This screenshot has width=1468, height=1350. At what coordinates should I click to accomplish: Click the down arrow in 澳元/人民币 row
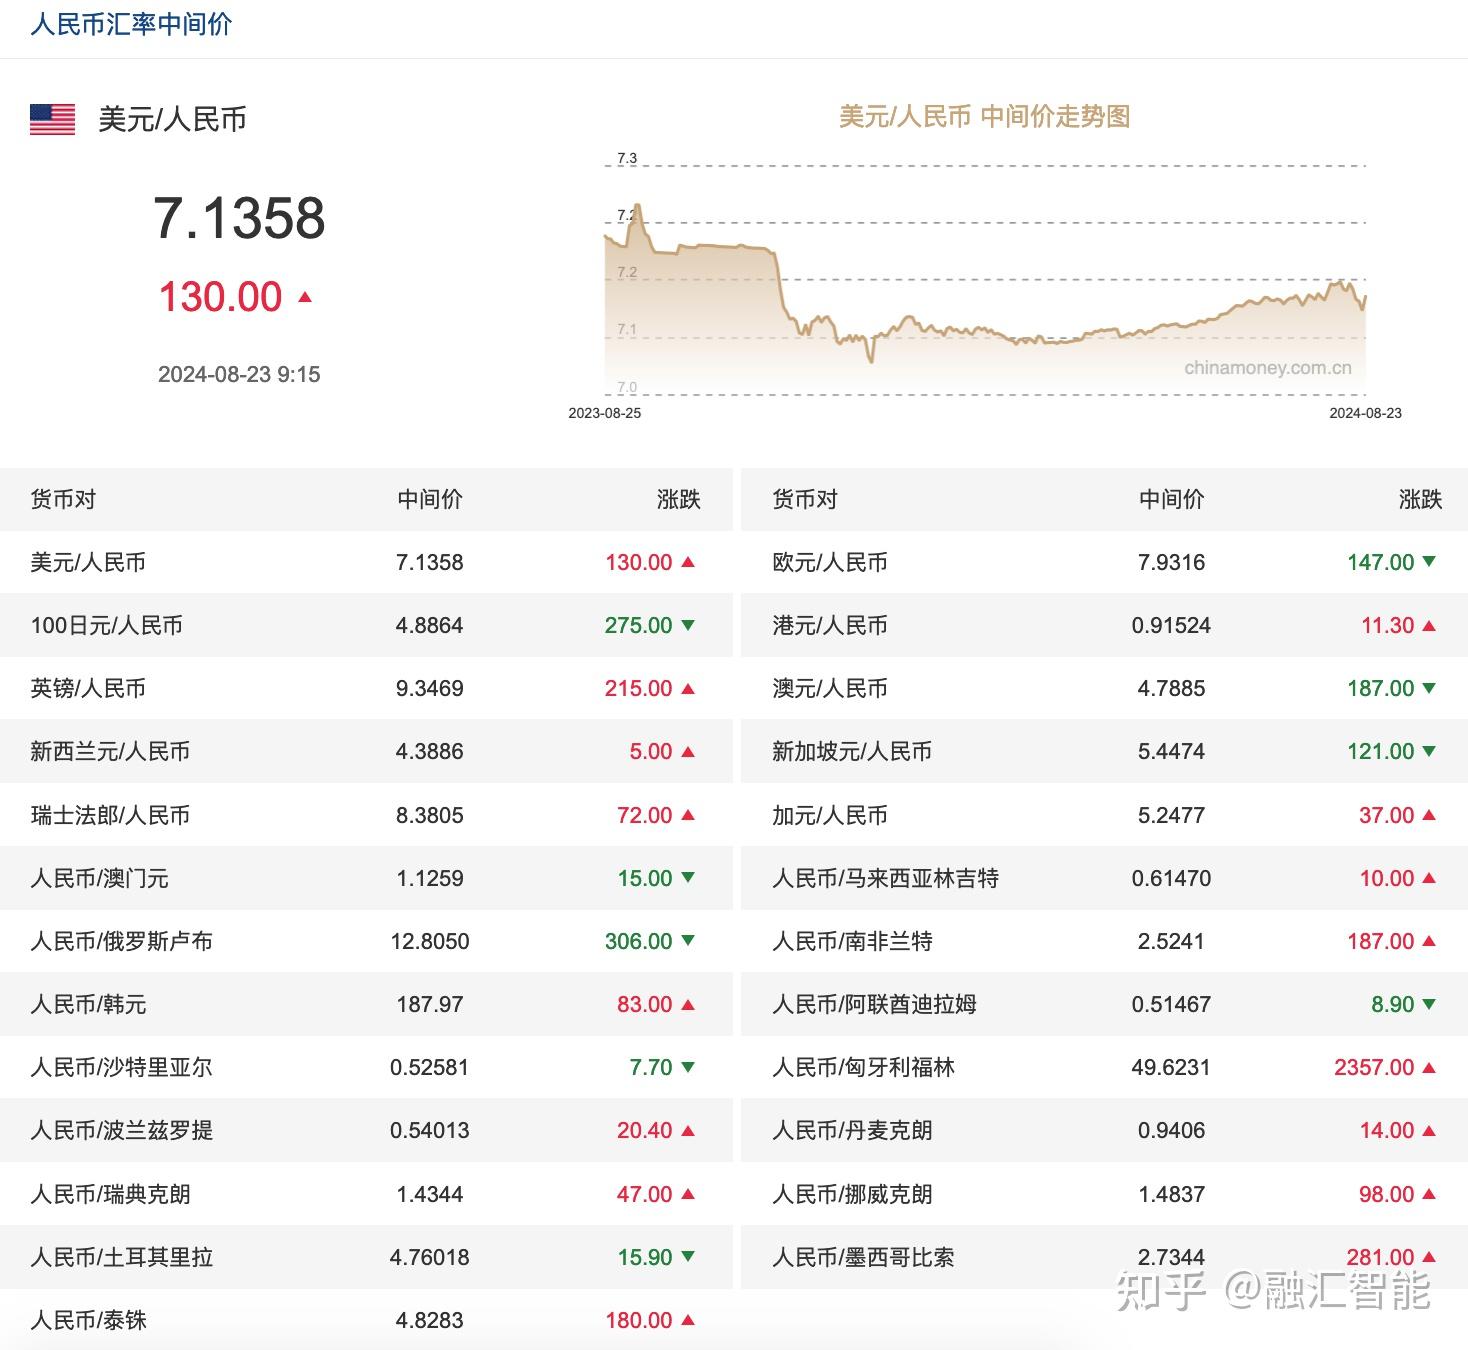pos(1429,688)
